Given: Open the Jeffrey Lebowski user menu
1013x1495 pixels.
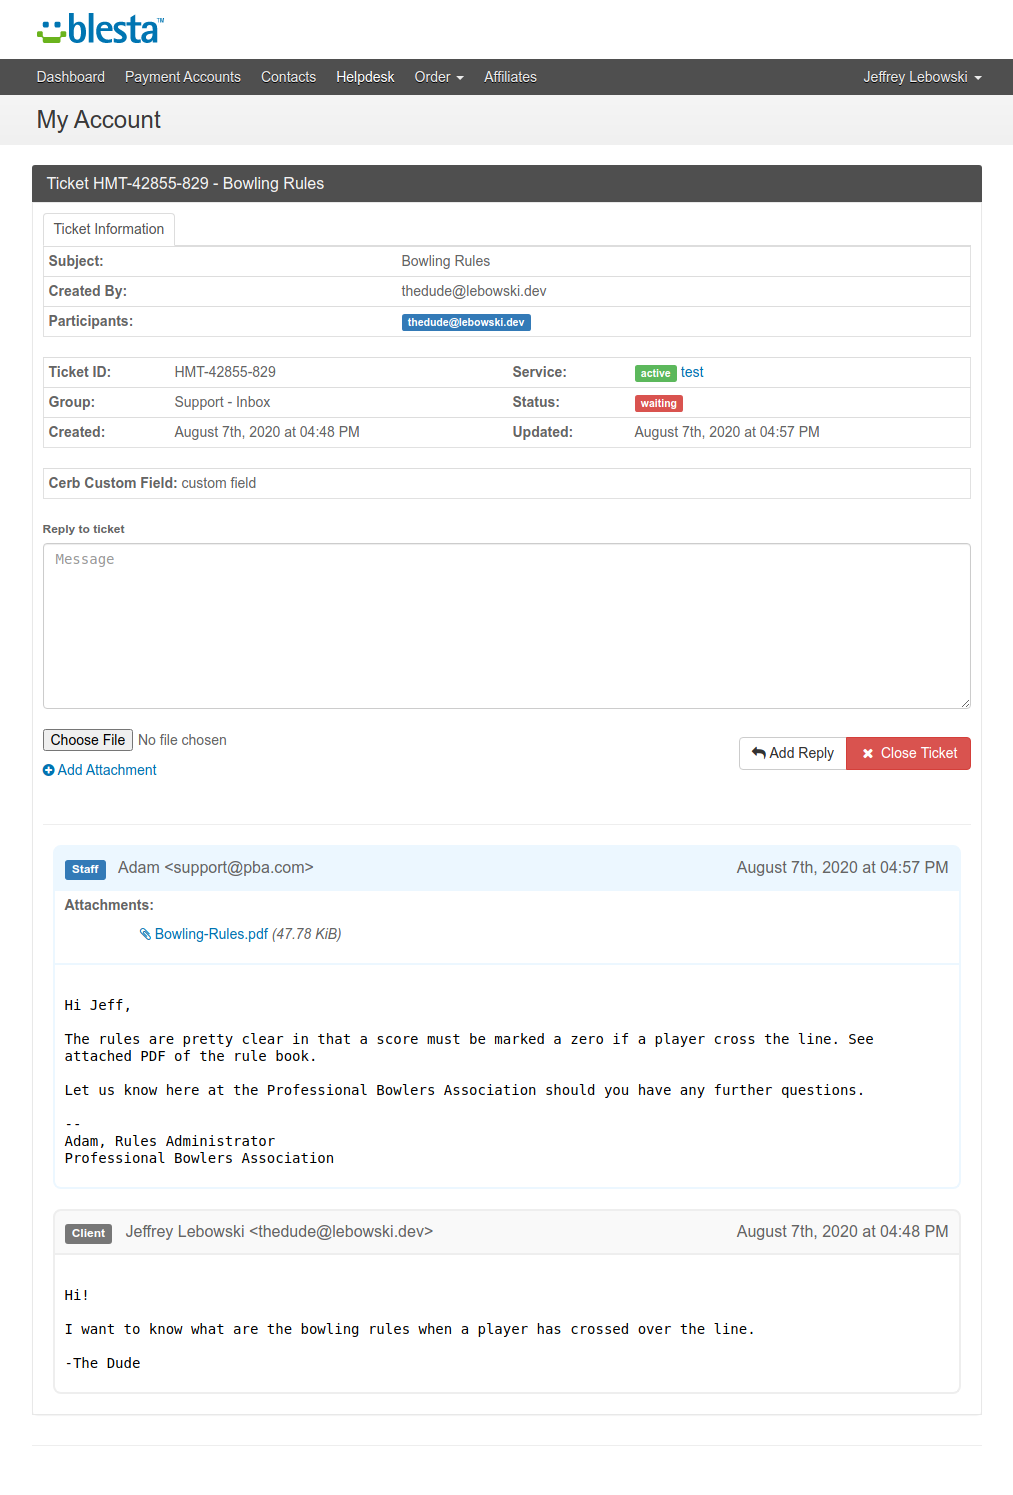Looking at the screenshot, I should pos(921,77).
